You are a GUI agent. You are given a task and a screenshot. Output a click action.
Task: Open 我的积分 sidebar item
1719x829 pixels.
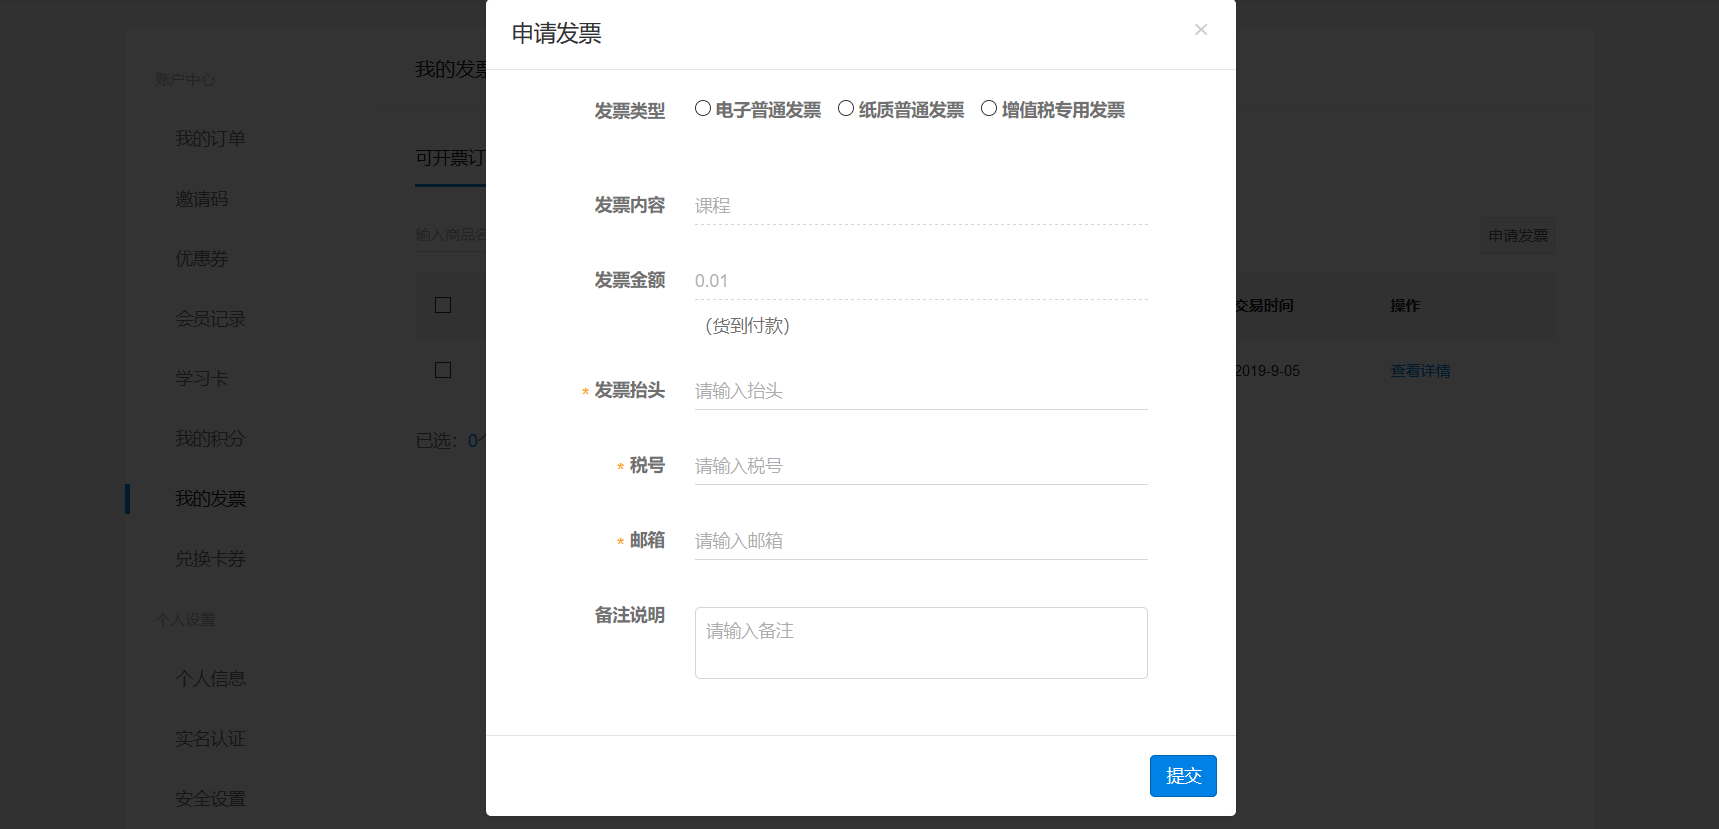(x=210, y=439)
